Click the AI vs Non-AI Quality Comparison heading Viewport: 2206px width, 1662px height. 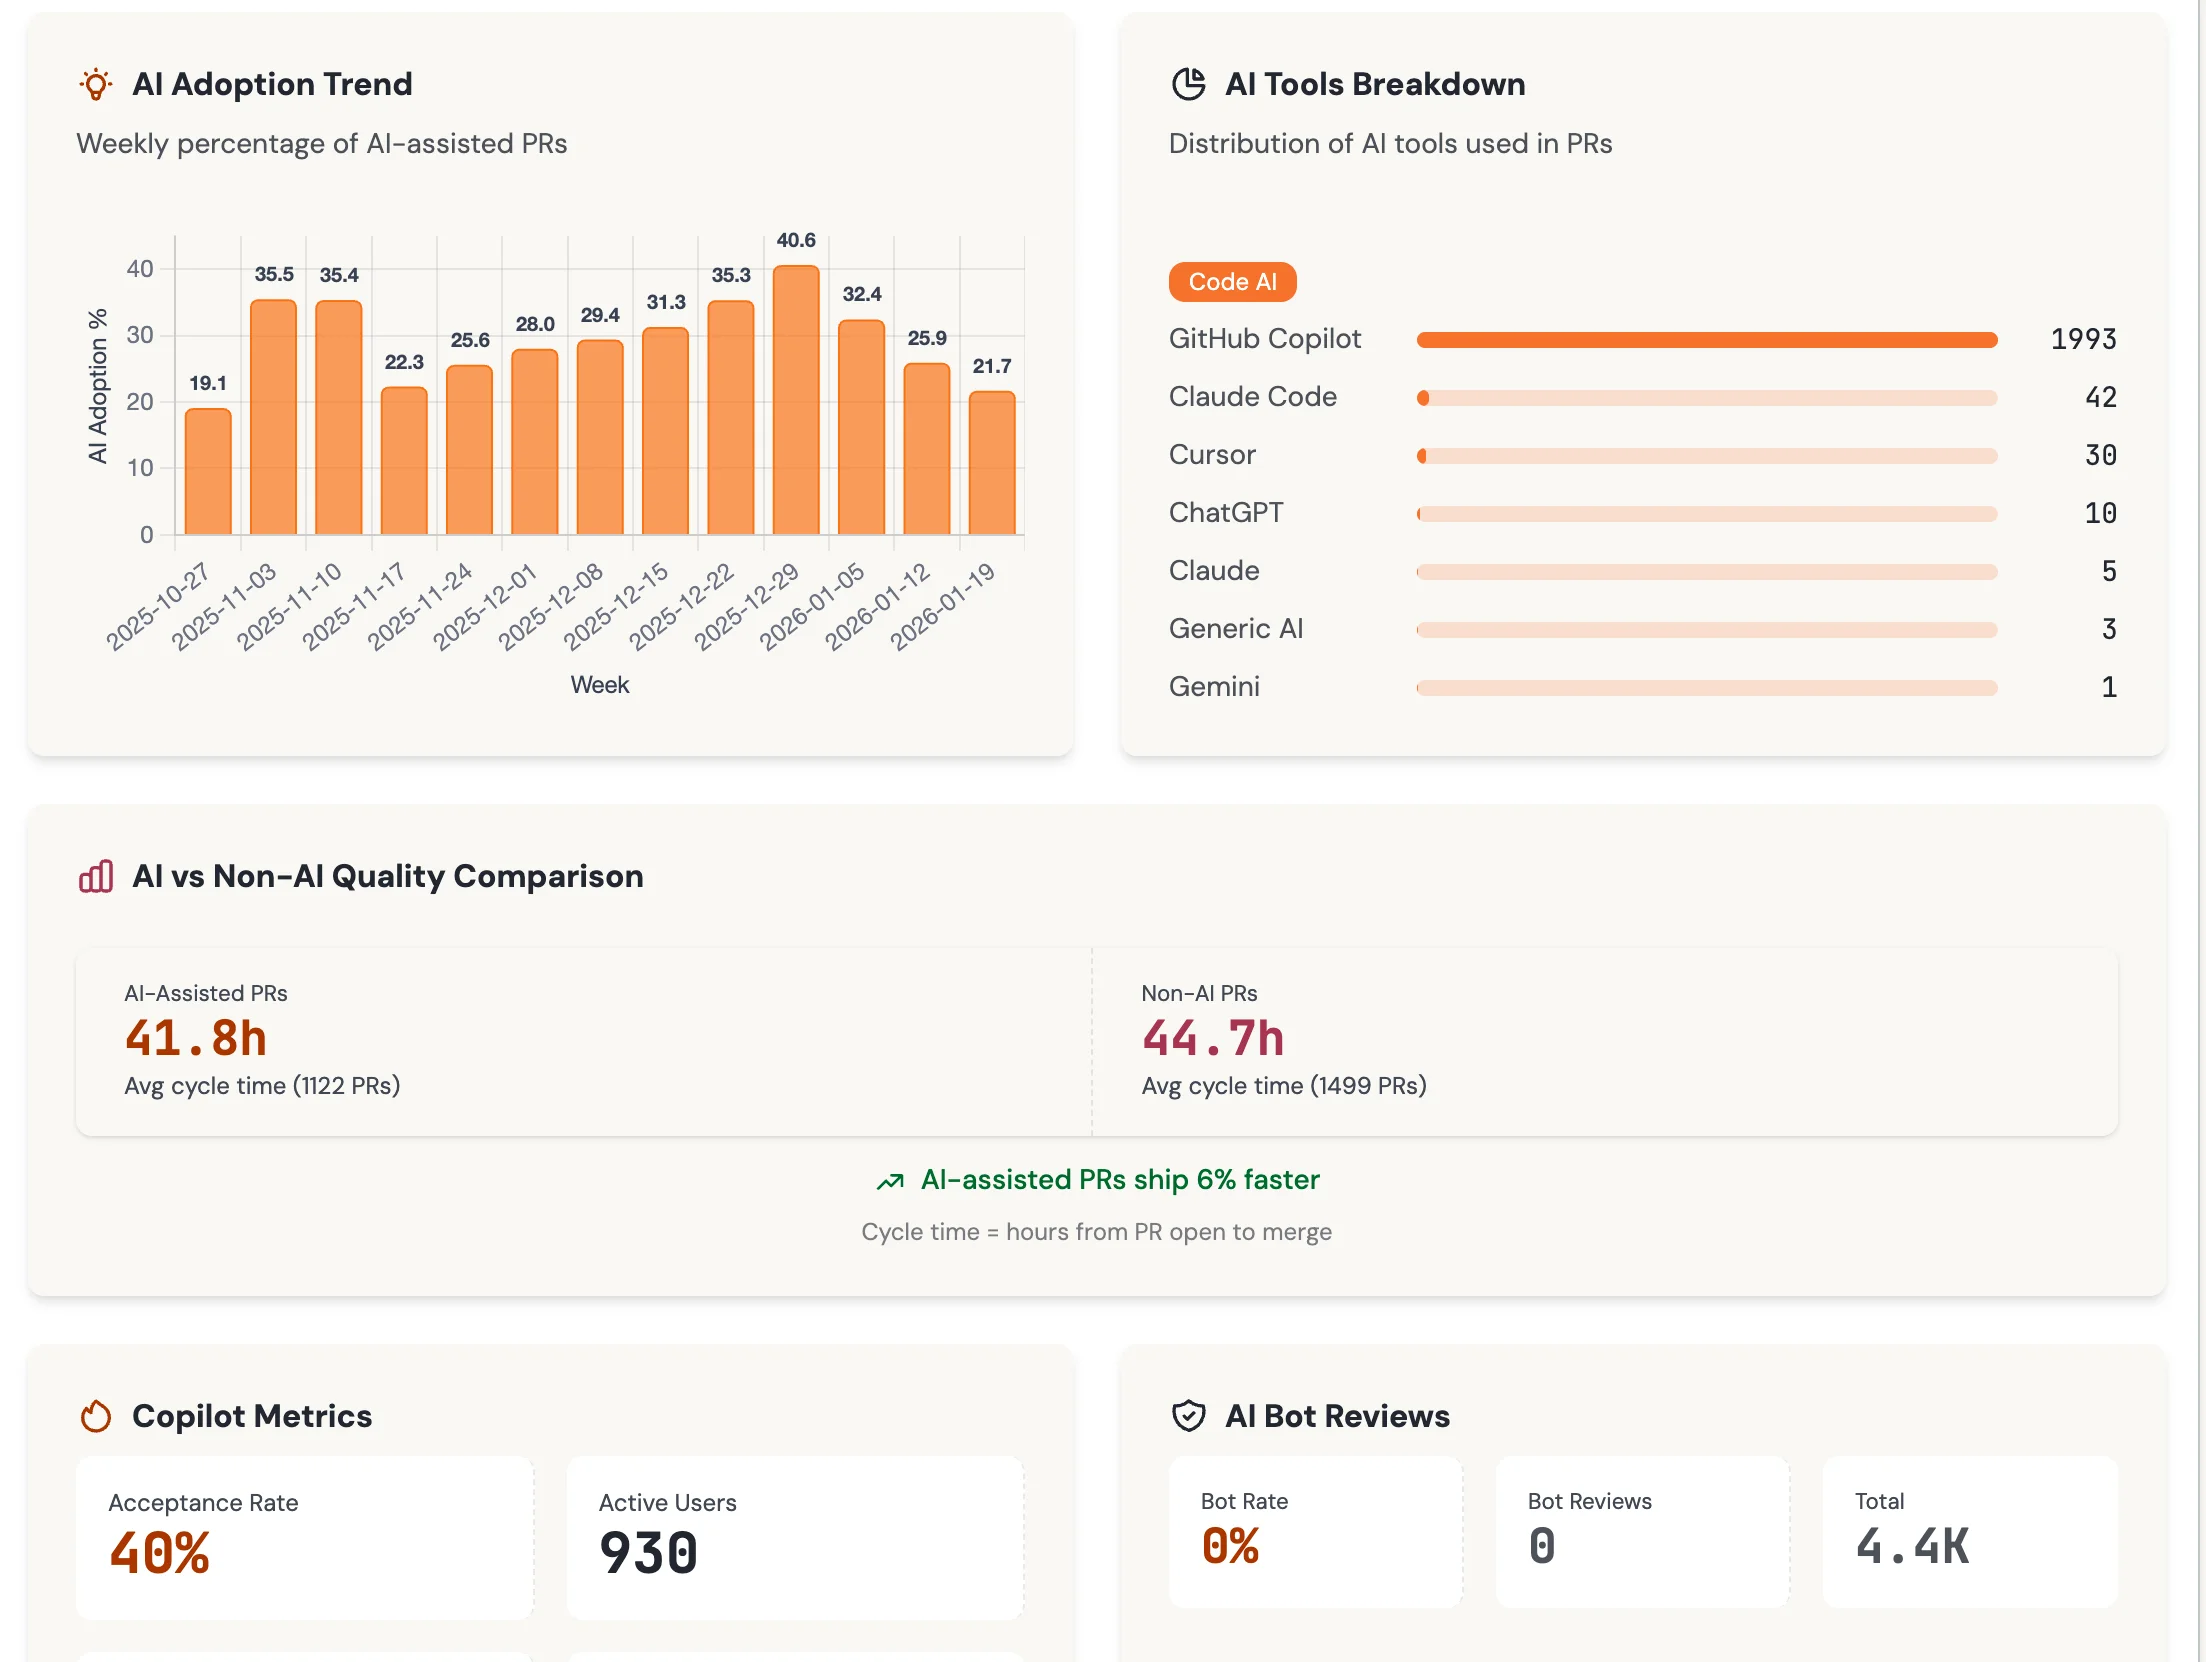click(388, 876)
